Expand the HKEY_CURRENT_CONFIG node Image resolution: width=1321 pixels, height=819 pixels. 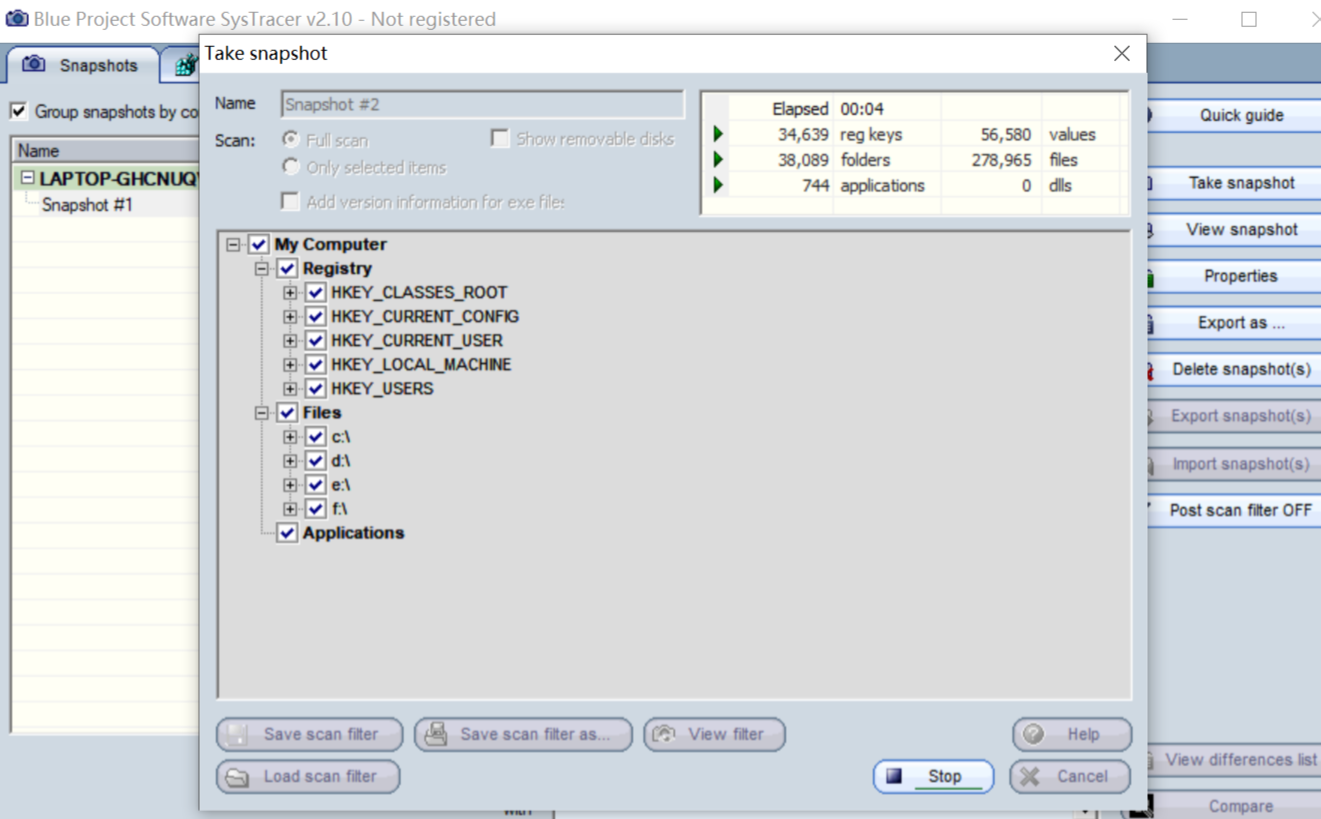290,316
